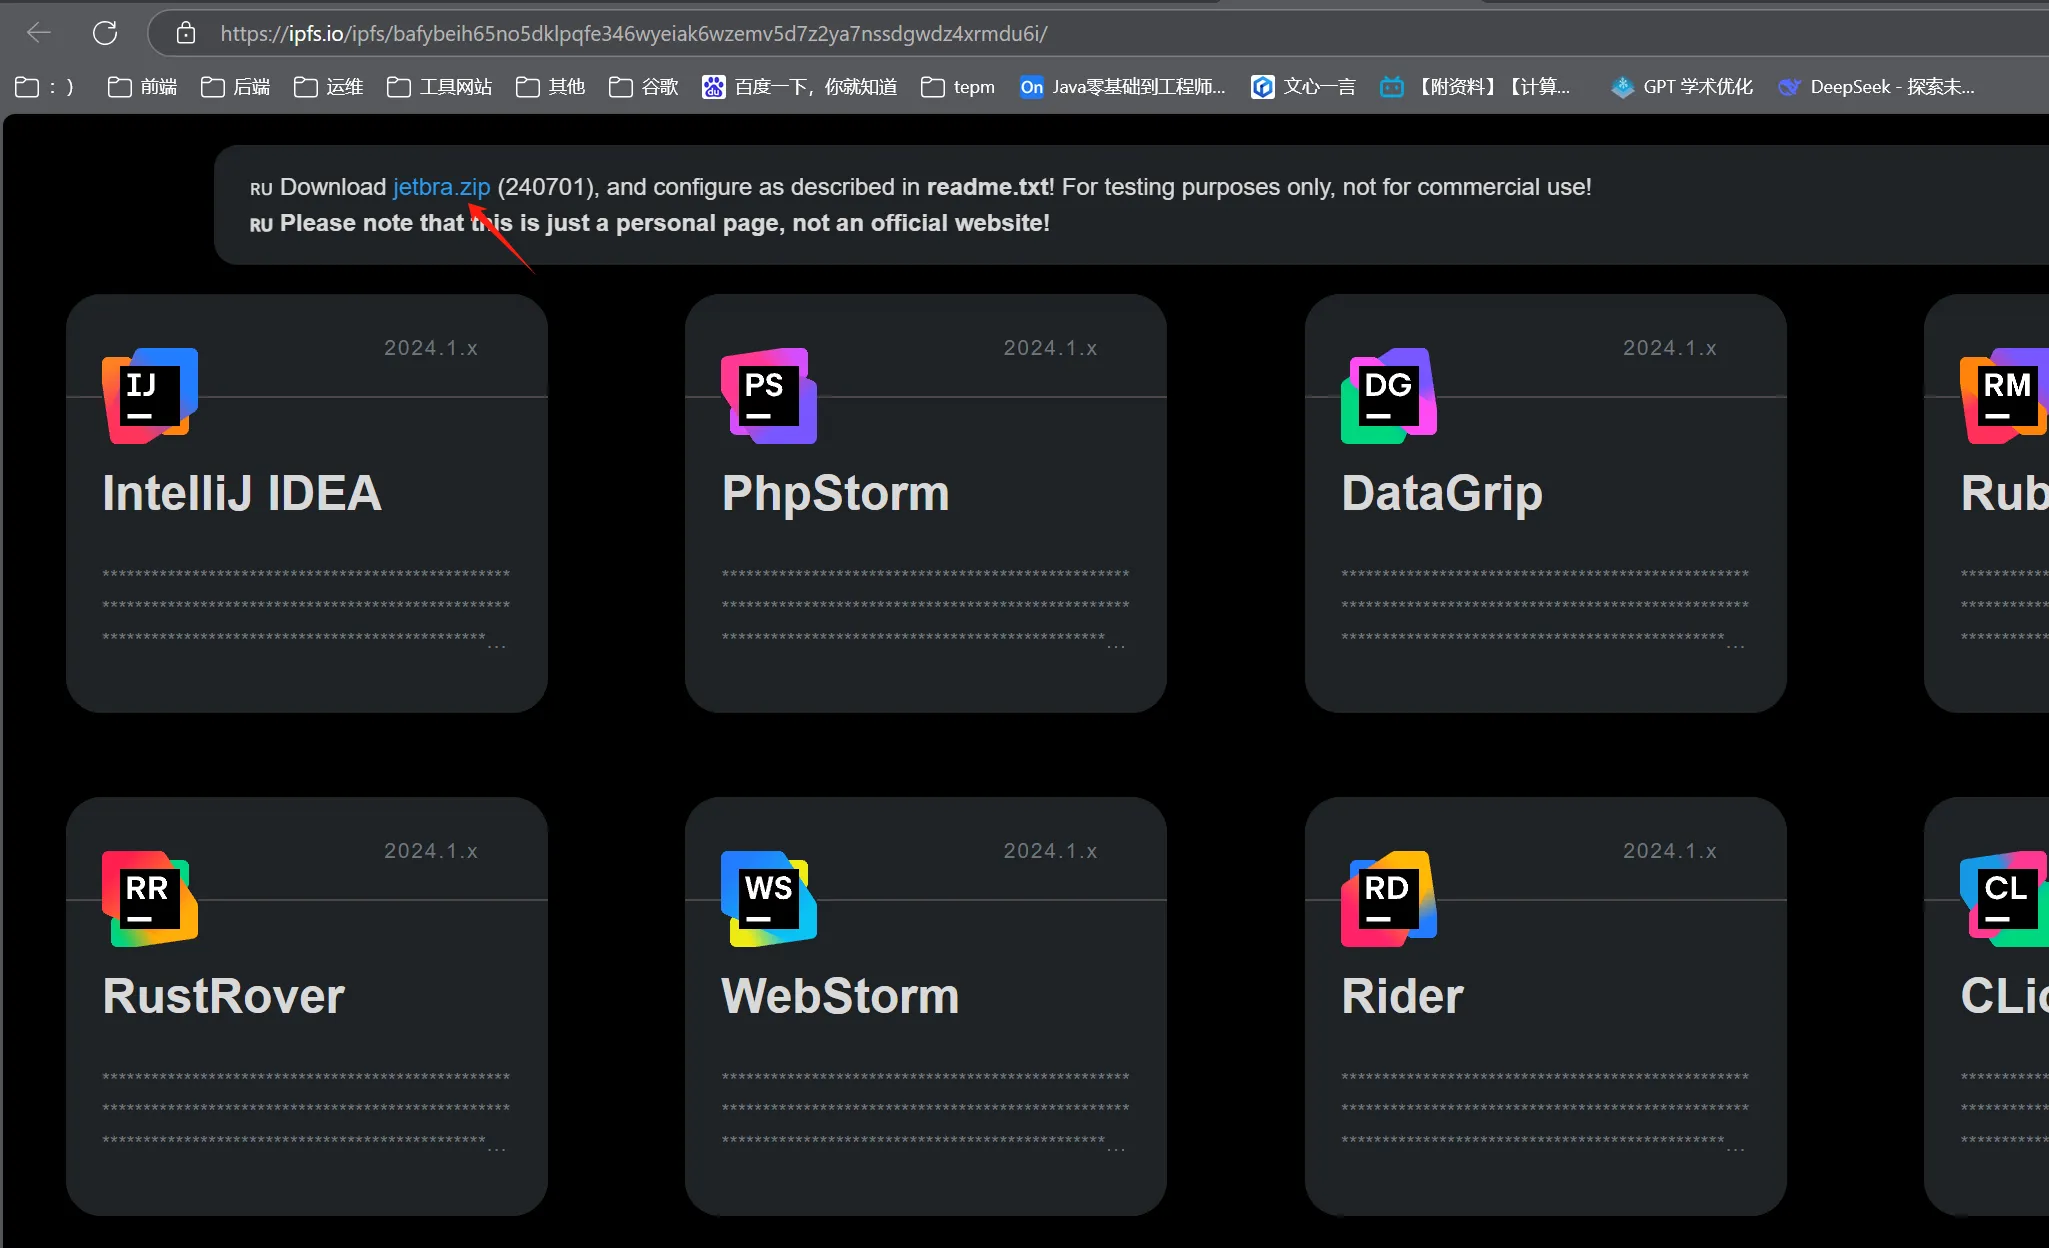Click the CLion CL logo icon
Viewport: 2049px width, 1248px height.
[2005, 899]
